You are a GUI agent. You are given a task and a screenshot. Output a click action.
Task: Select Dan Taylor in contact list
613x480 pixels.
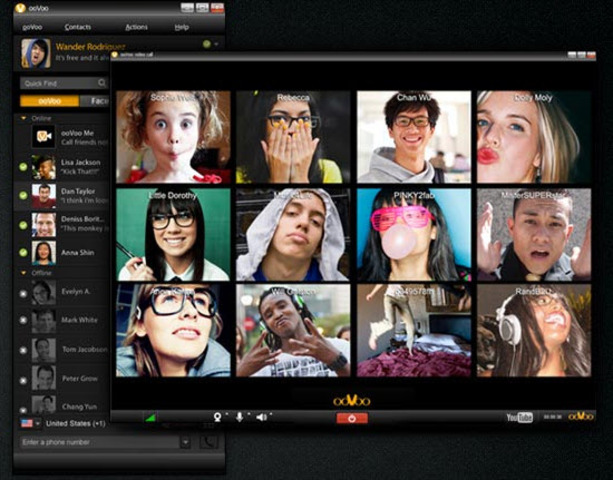62,196
